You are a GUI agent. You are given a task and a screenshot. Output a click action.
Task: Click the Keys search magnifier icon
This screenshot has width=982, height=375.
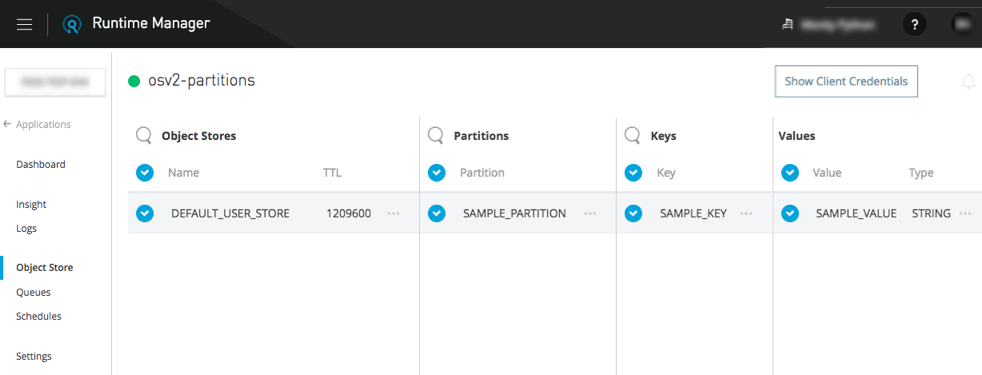(633, 135)
